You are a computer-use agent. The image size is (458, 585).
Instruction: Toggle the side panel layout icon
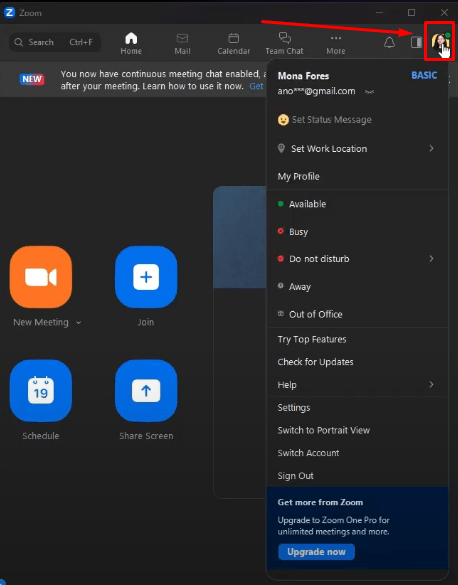[416, 42]
